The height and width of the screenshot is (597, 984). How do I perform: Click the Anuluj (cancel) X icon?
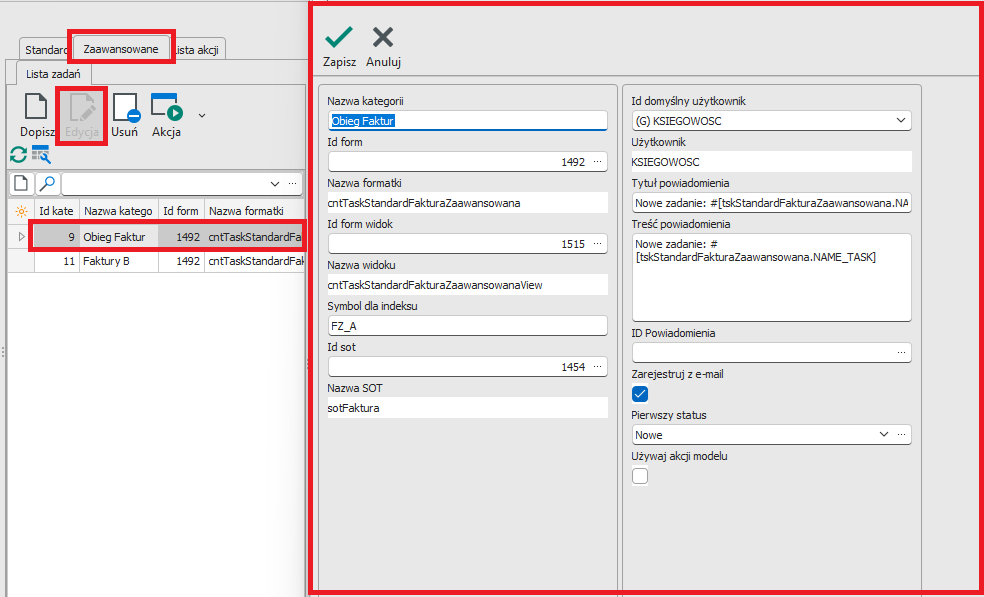click(x=382, y=38)
